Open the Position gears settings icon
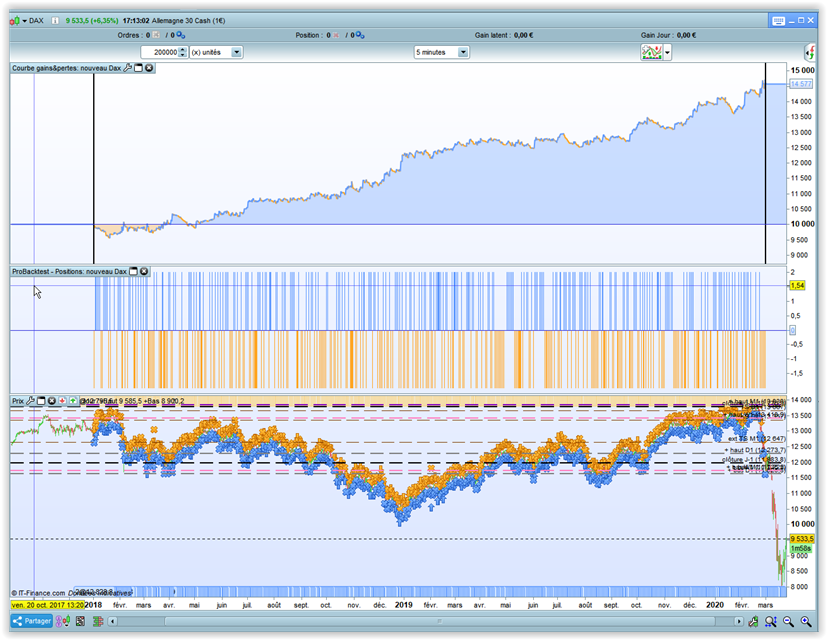This screenshot has width=827, height=640. pyautogui.click(x=360, y=35)
